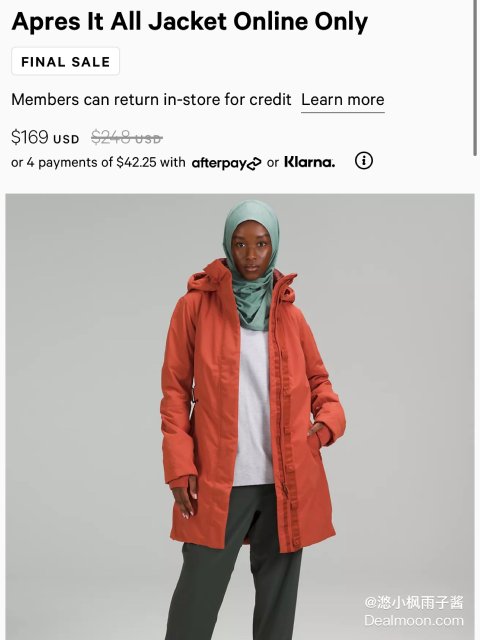Click the Klarna logo

pyautogui.click(x=309, y=162)
